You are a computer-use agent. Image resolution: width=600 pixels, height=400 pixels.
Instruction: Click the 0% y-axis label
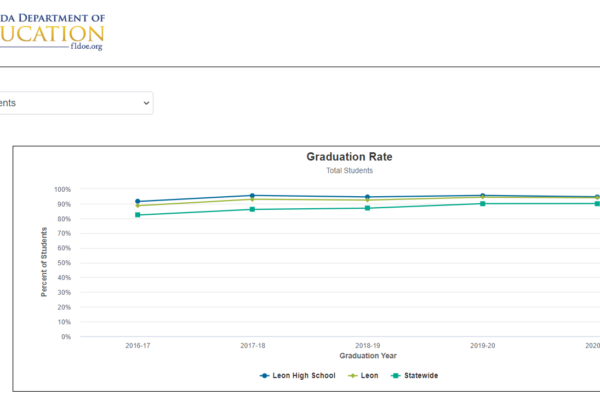coord(66,337)
